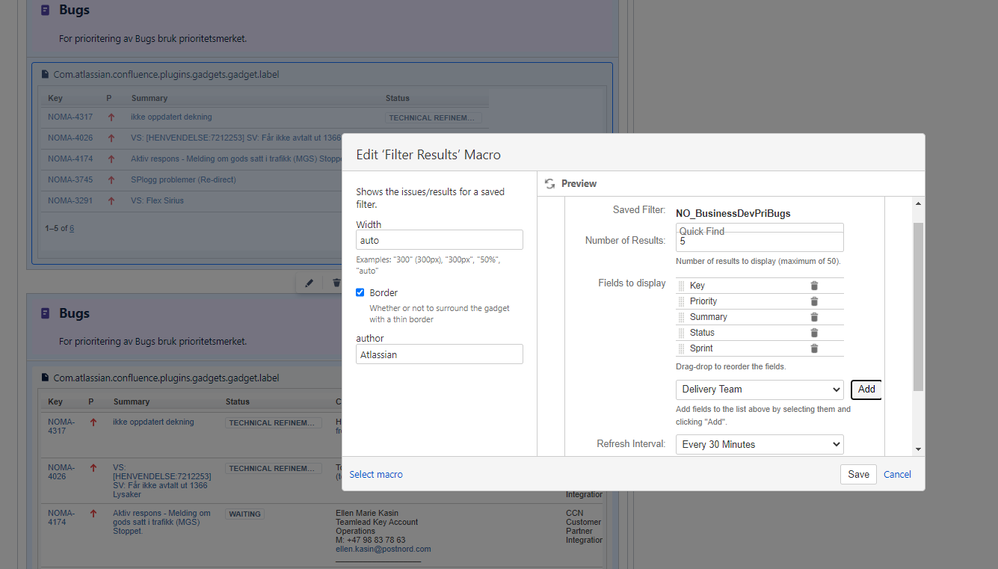Click the second Bugs panel purple icon
Viewport: 998px width, 569px height.
tap(45, 313)
